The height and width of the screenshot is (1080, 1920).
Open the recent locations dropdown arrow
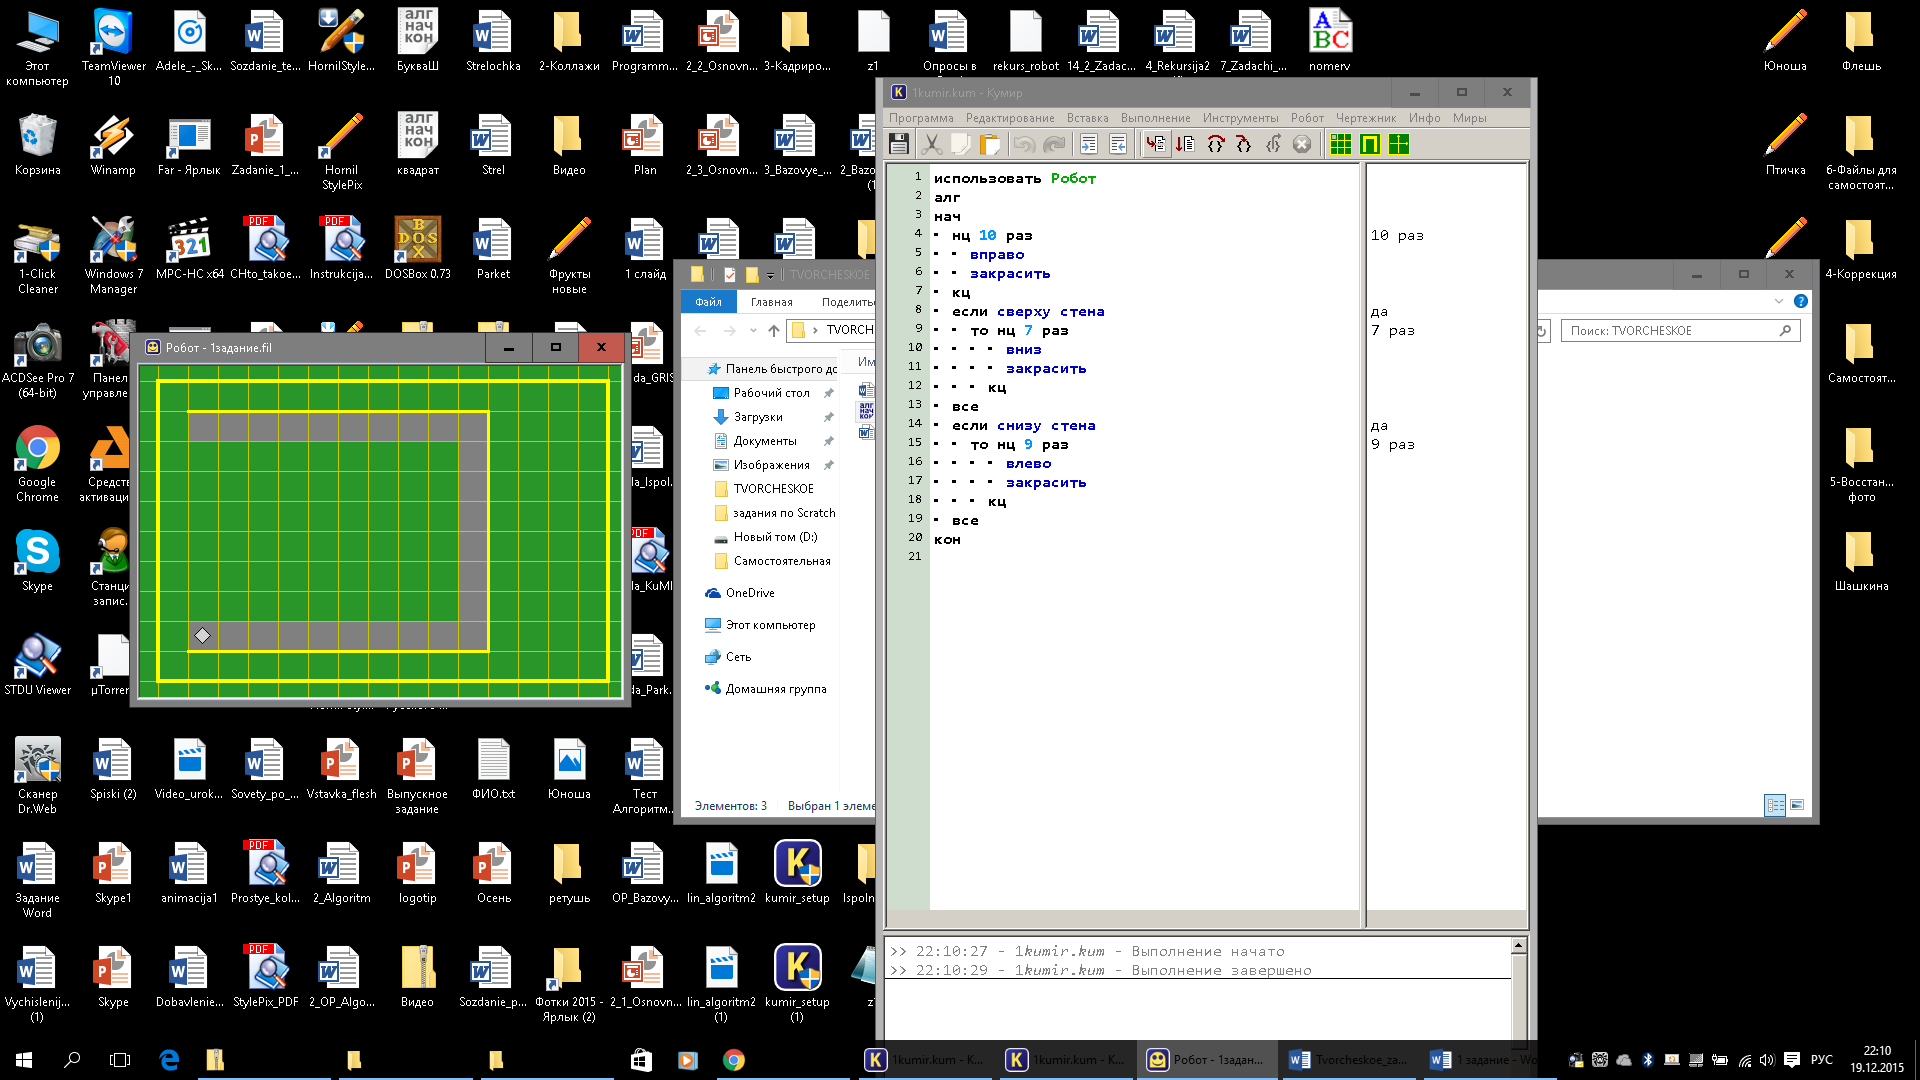pos(753,330)
